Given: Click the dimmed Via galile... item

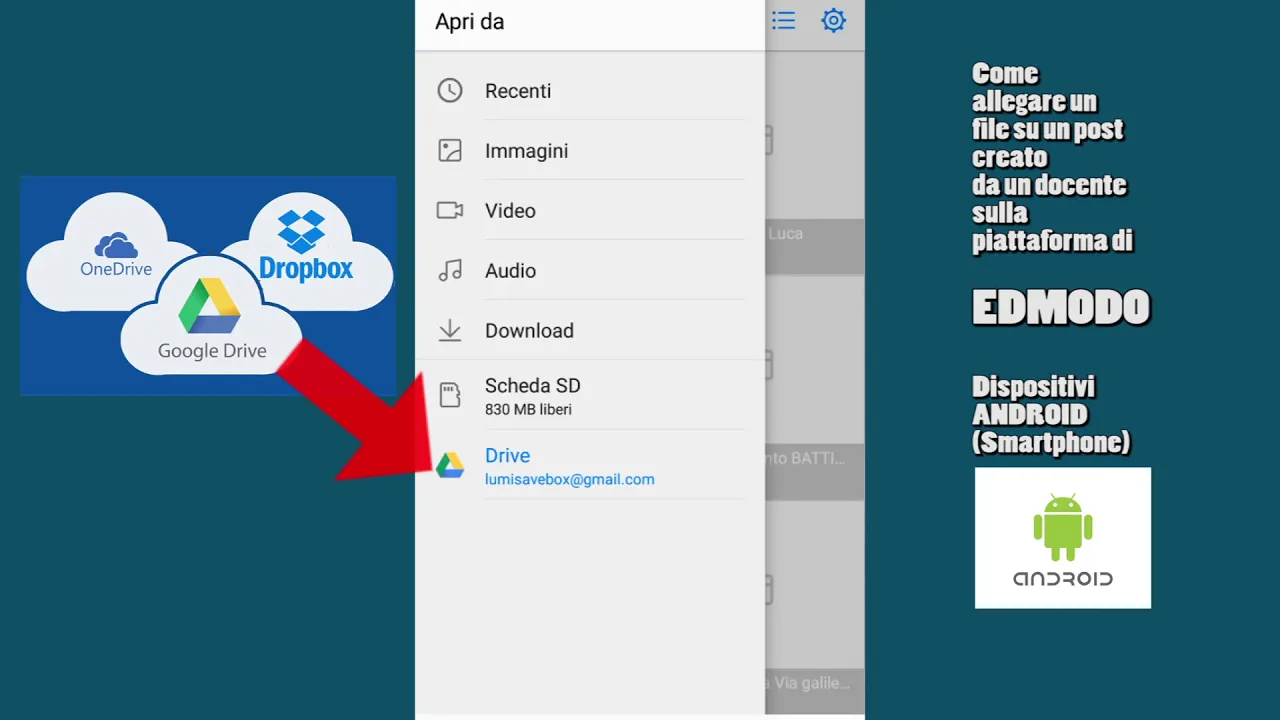Looking at the screenshot, I should 815,690.
